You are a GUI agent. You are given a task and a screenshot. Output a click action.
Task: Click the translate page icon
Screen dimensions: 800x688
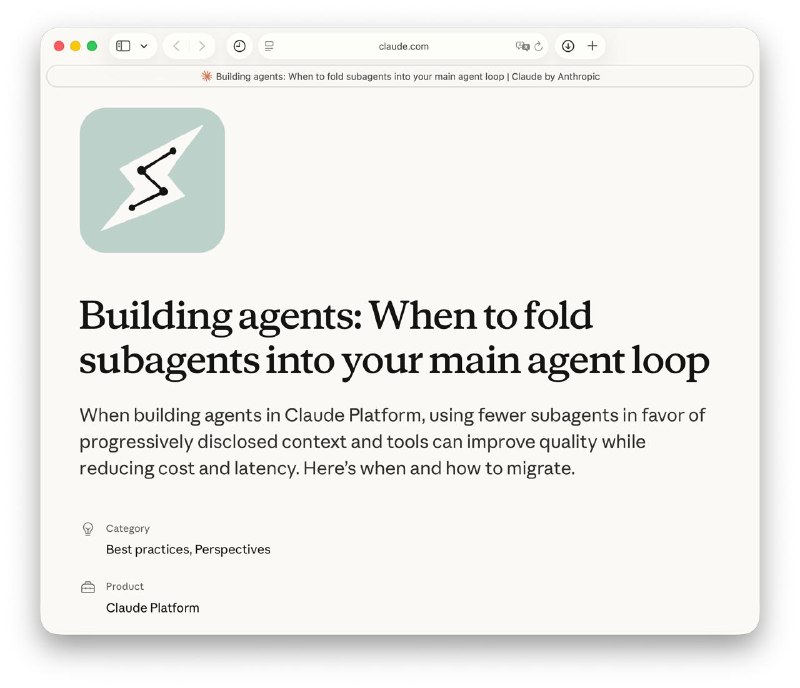pyautogui.click(x=522, y=46)
